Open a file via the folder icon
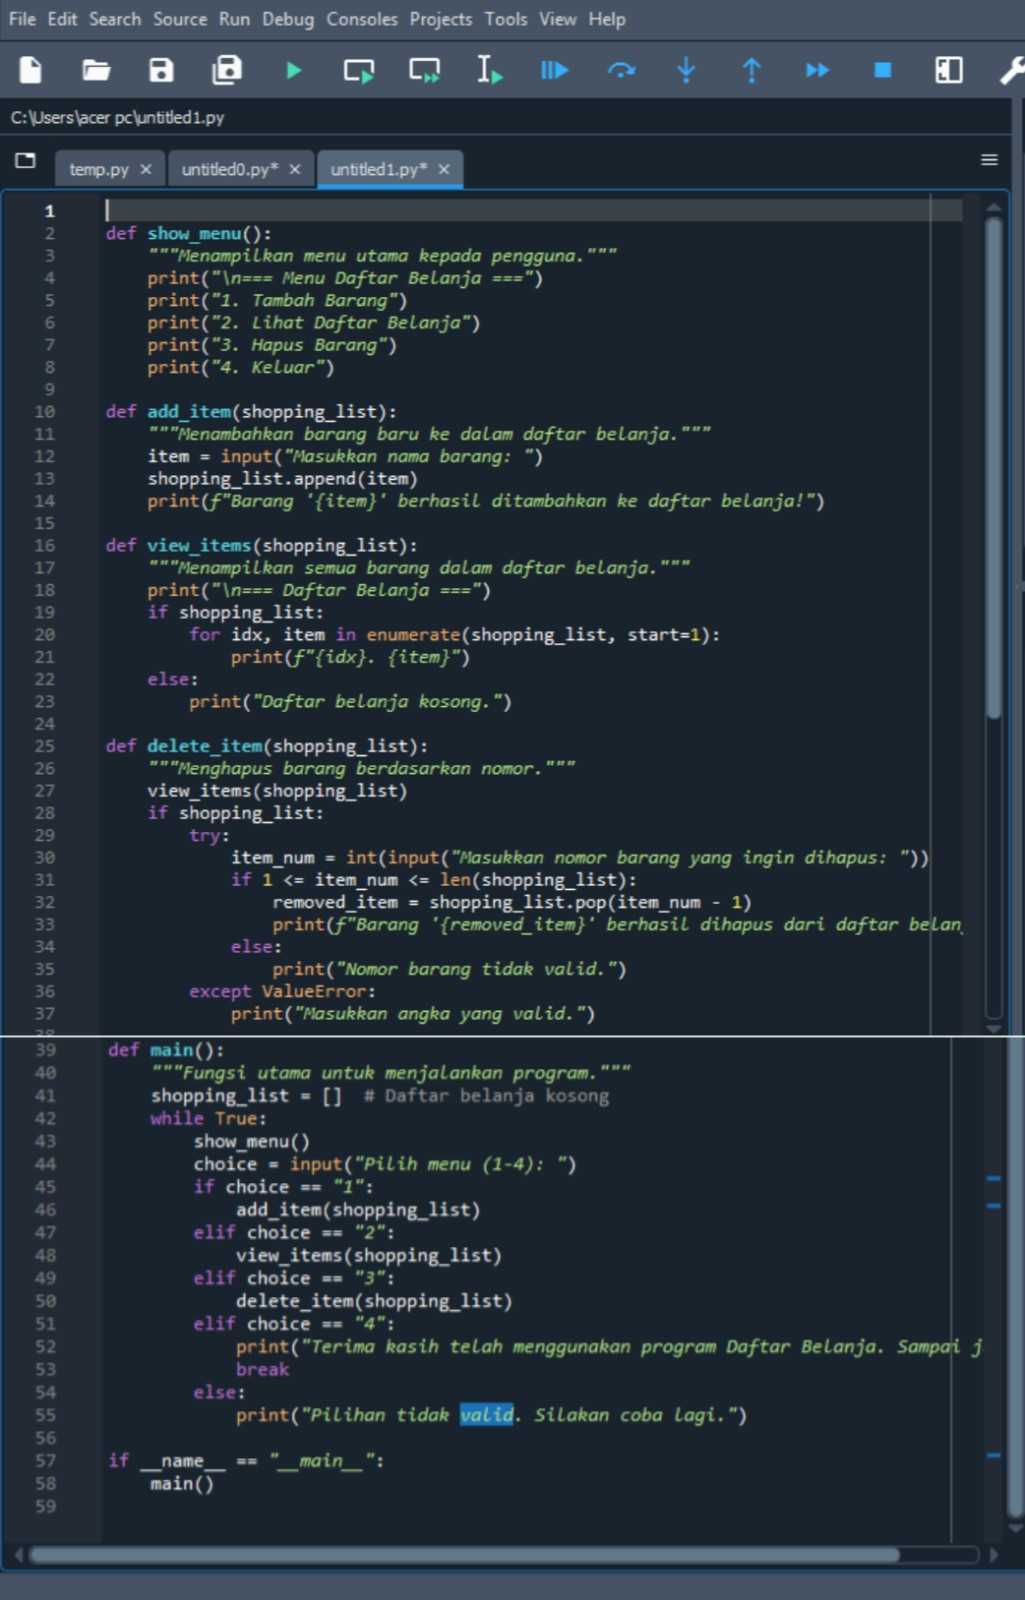This screenshot has width=1025, height=1600. tap(96, 70)
